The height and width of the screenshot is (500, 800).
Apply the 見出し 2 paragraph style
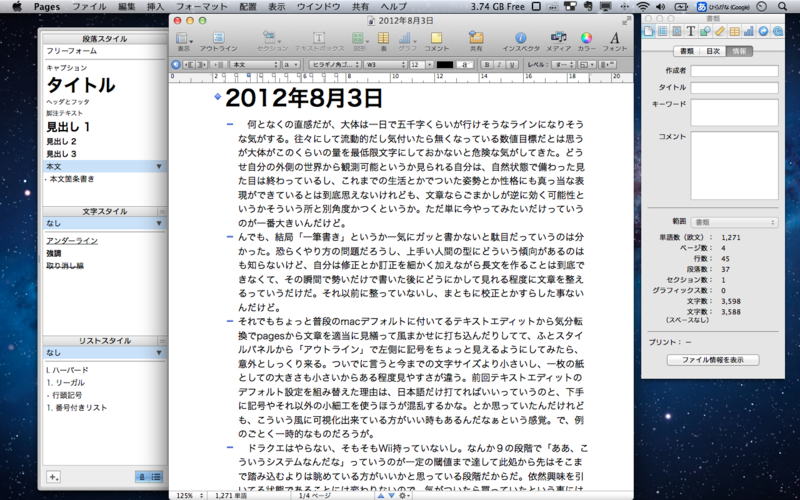(x=61, y=142)
